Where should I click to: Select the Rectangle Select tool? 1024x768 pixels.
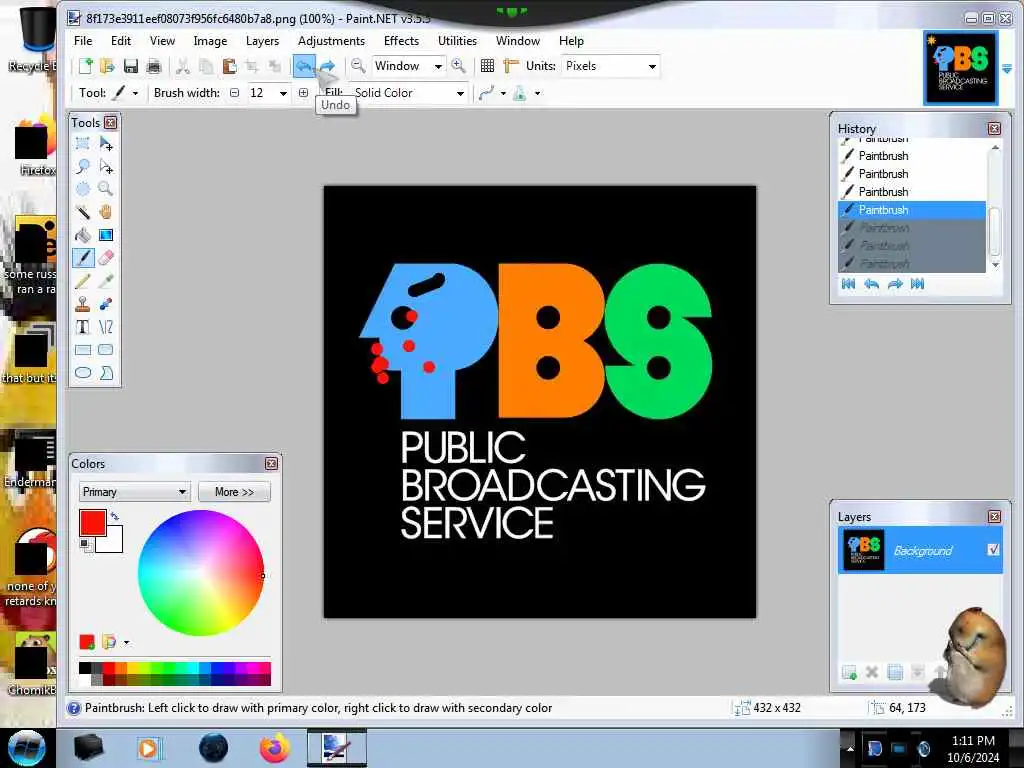pos(83,144)
